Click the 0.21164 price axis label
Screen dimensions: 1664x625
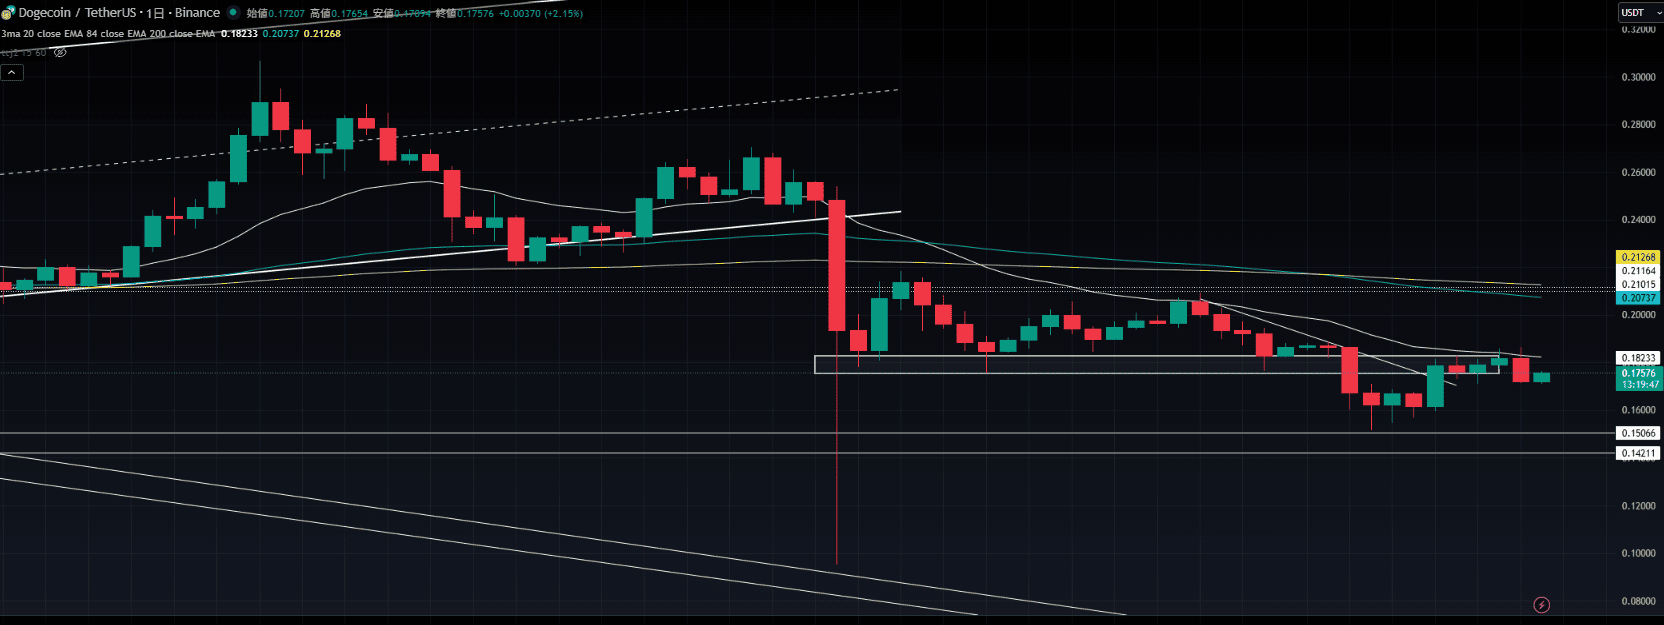click(1638, 271)
